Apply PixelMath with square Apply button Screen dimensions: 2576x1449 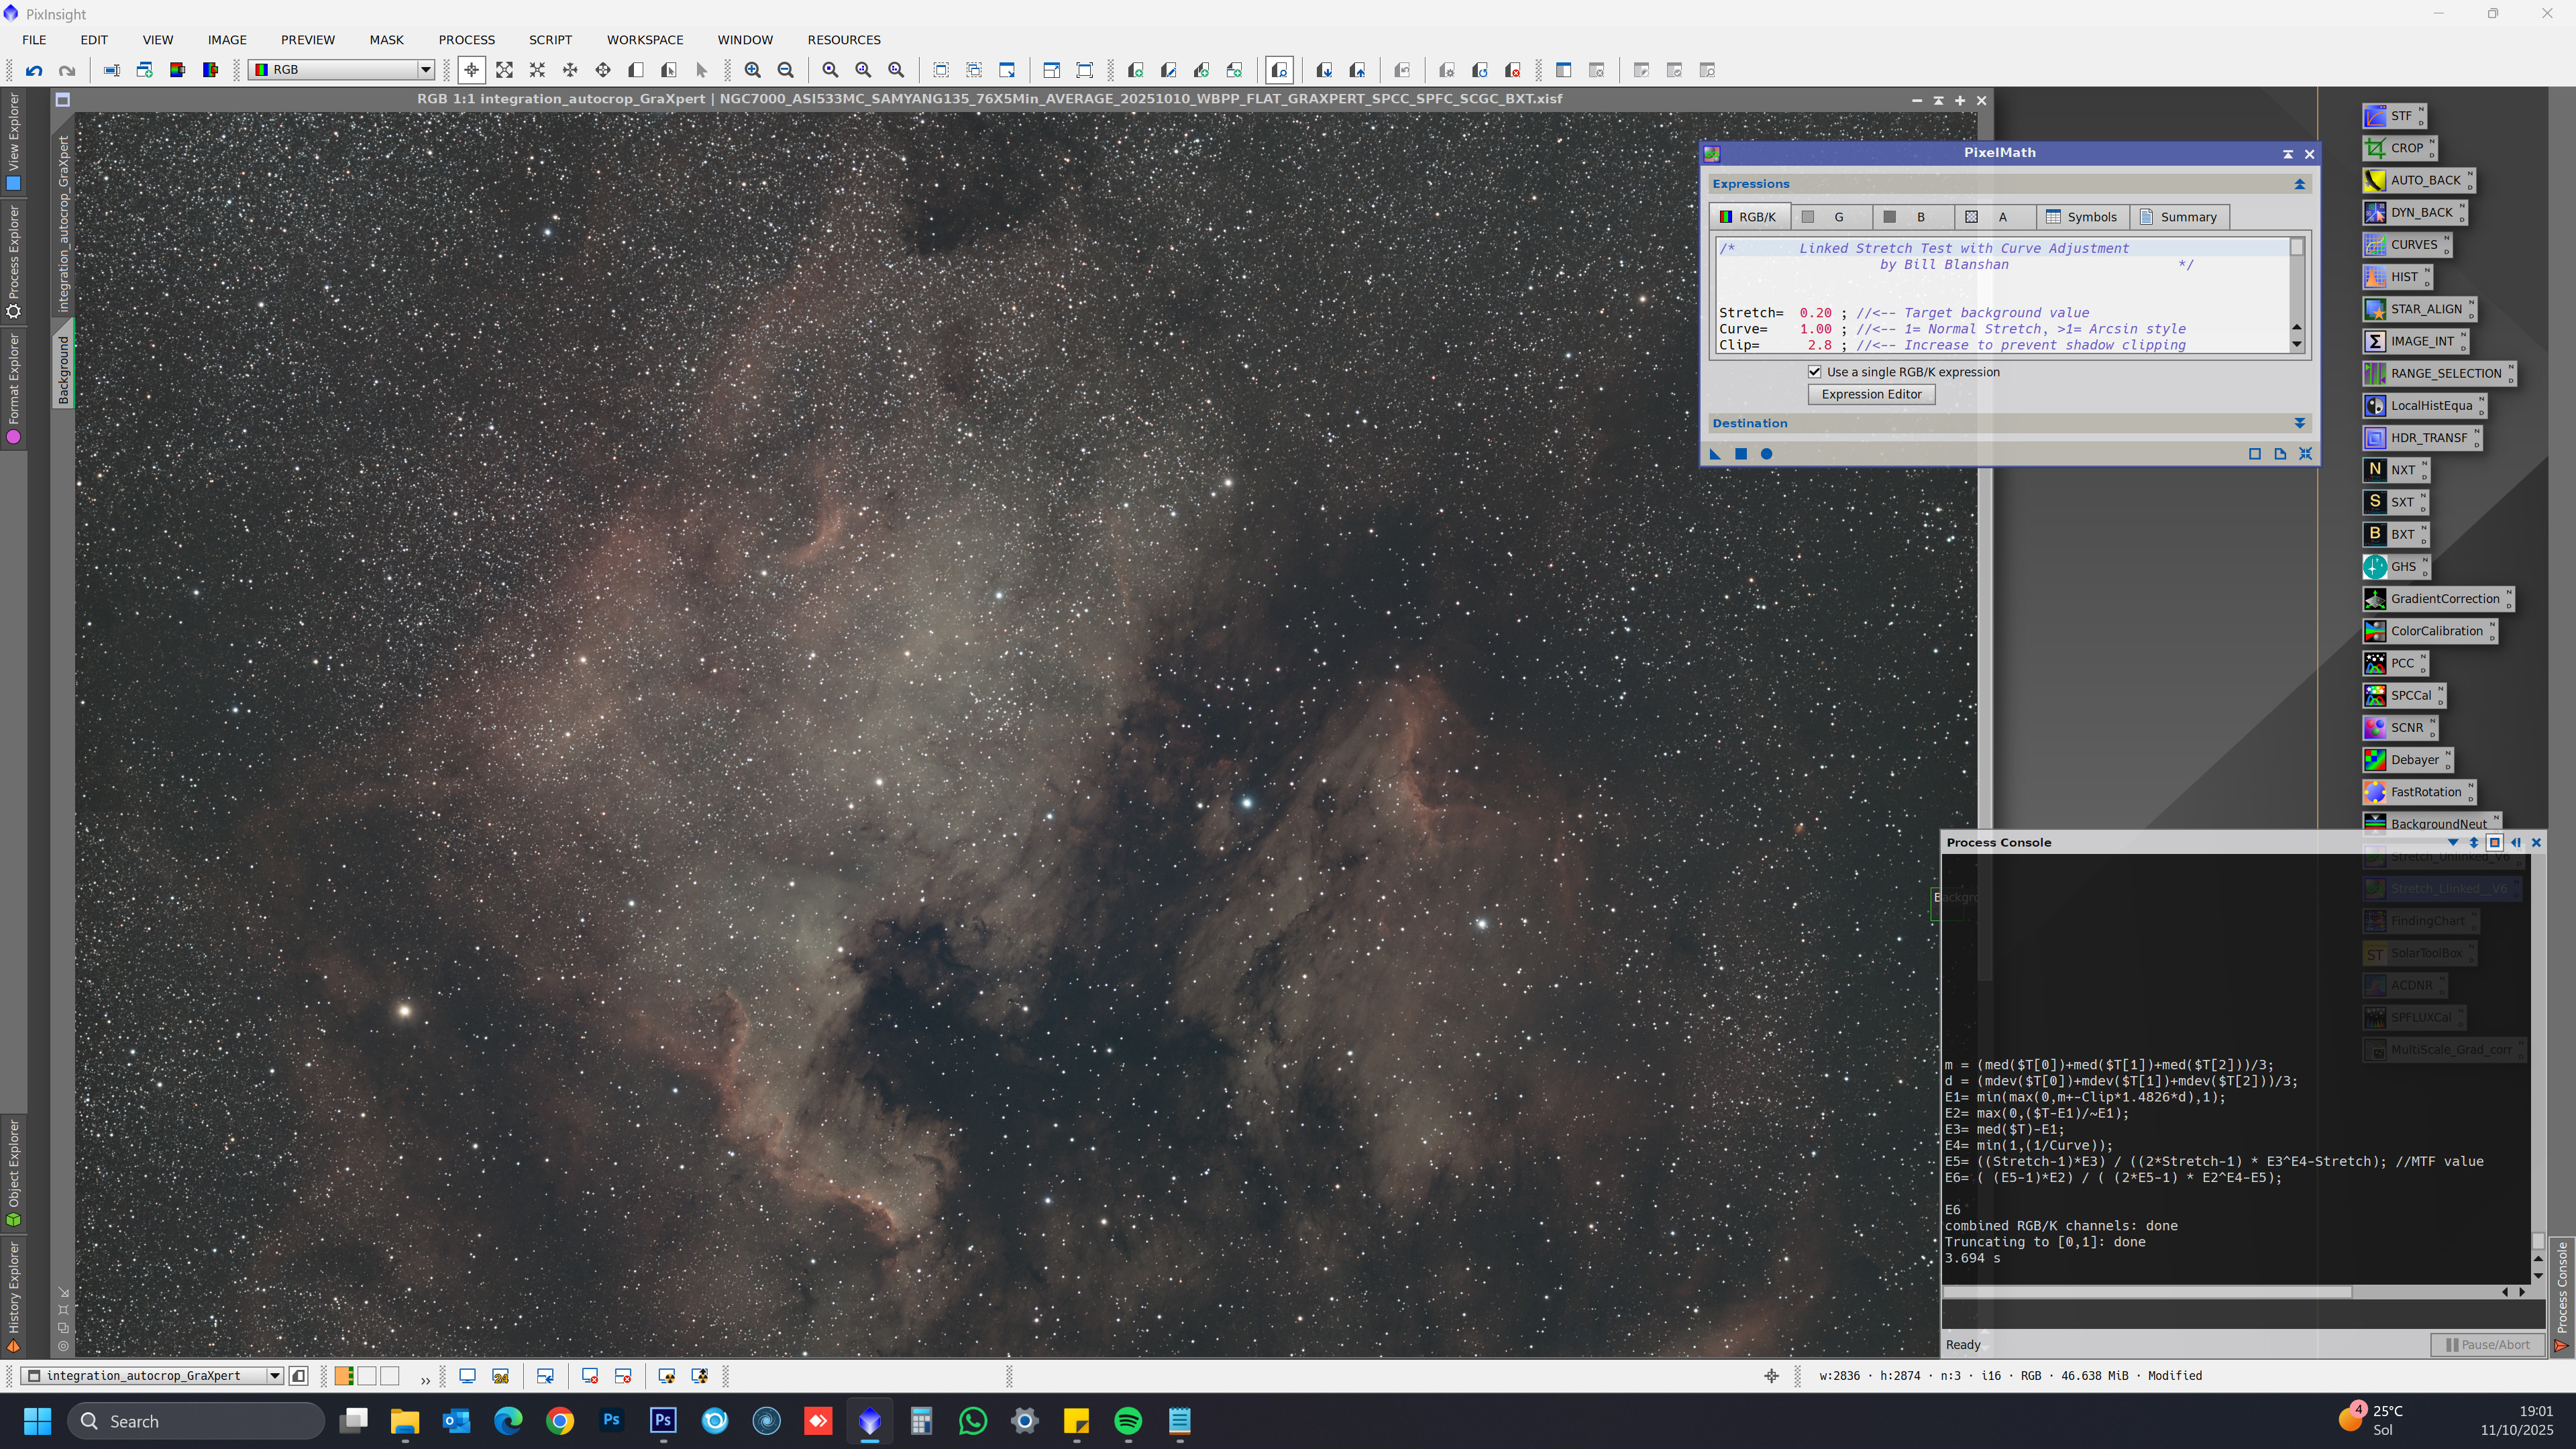click(x=1740, y=454)
